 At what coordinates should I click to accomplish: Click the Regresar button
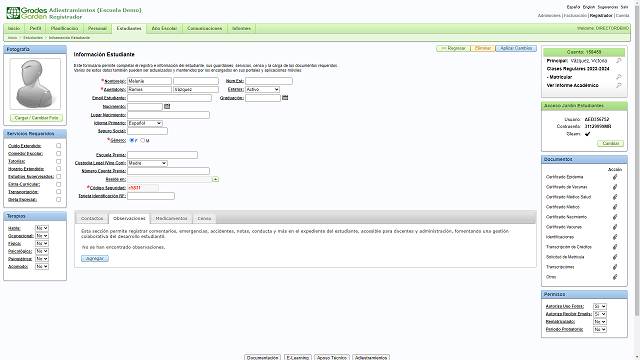coord(453,48)
